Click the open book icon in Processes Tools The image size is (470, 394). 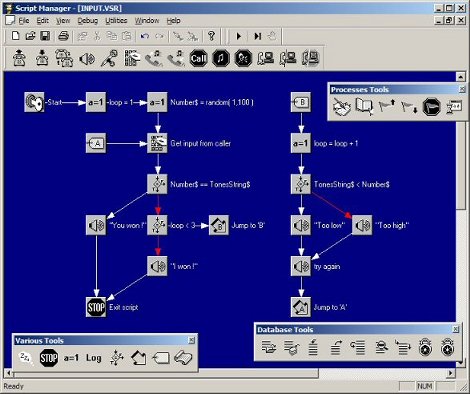tap(364, 106)
